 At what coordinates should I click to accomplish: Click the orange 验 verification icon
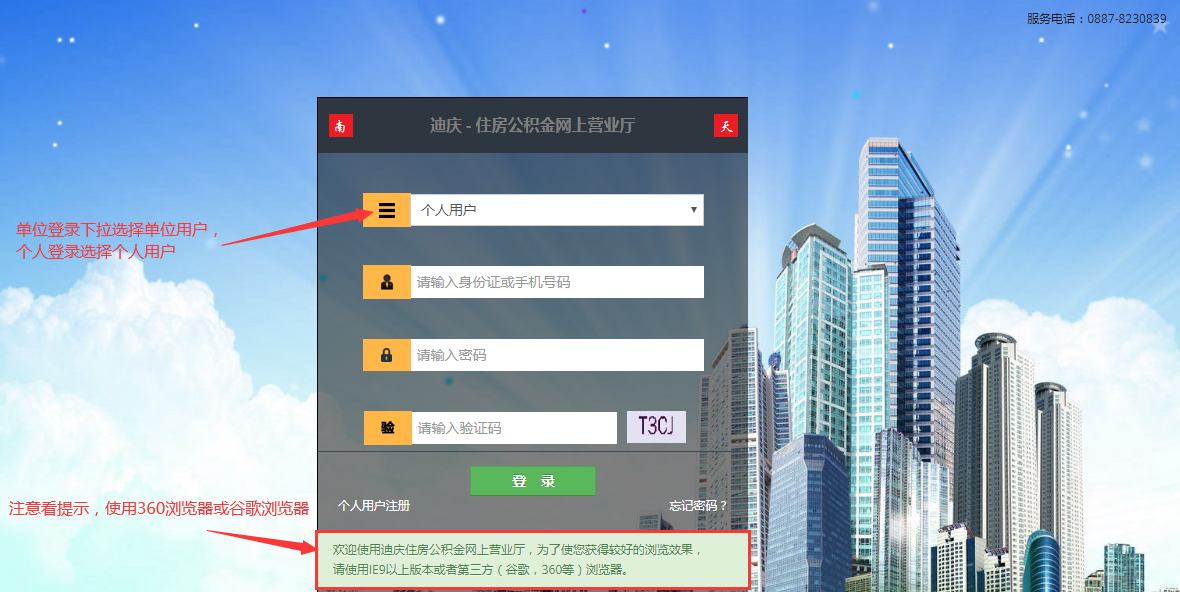388,428
